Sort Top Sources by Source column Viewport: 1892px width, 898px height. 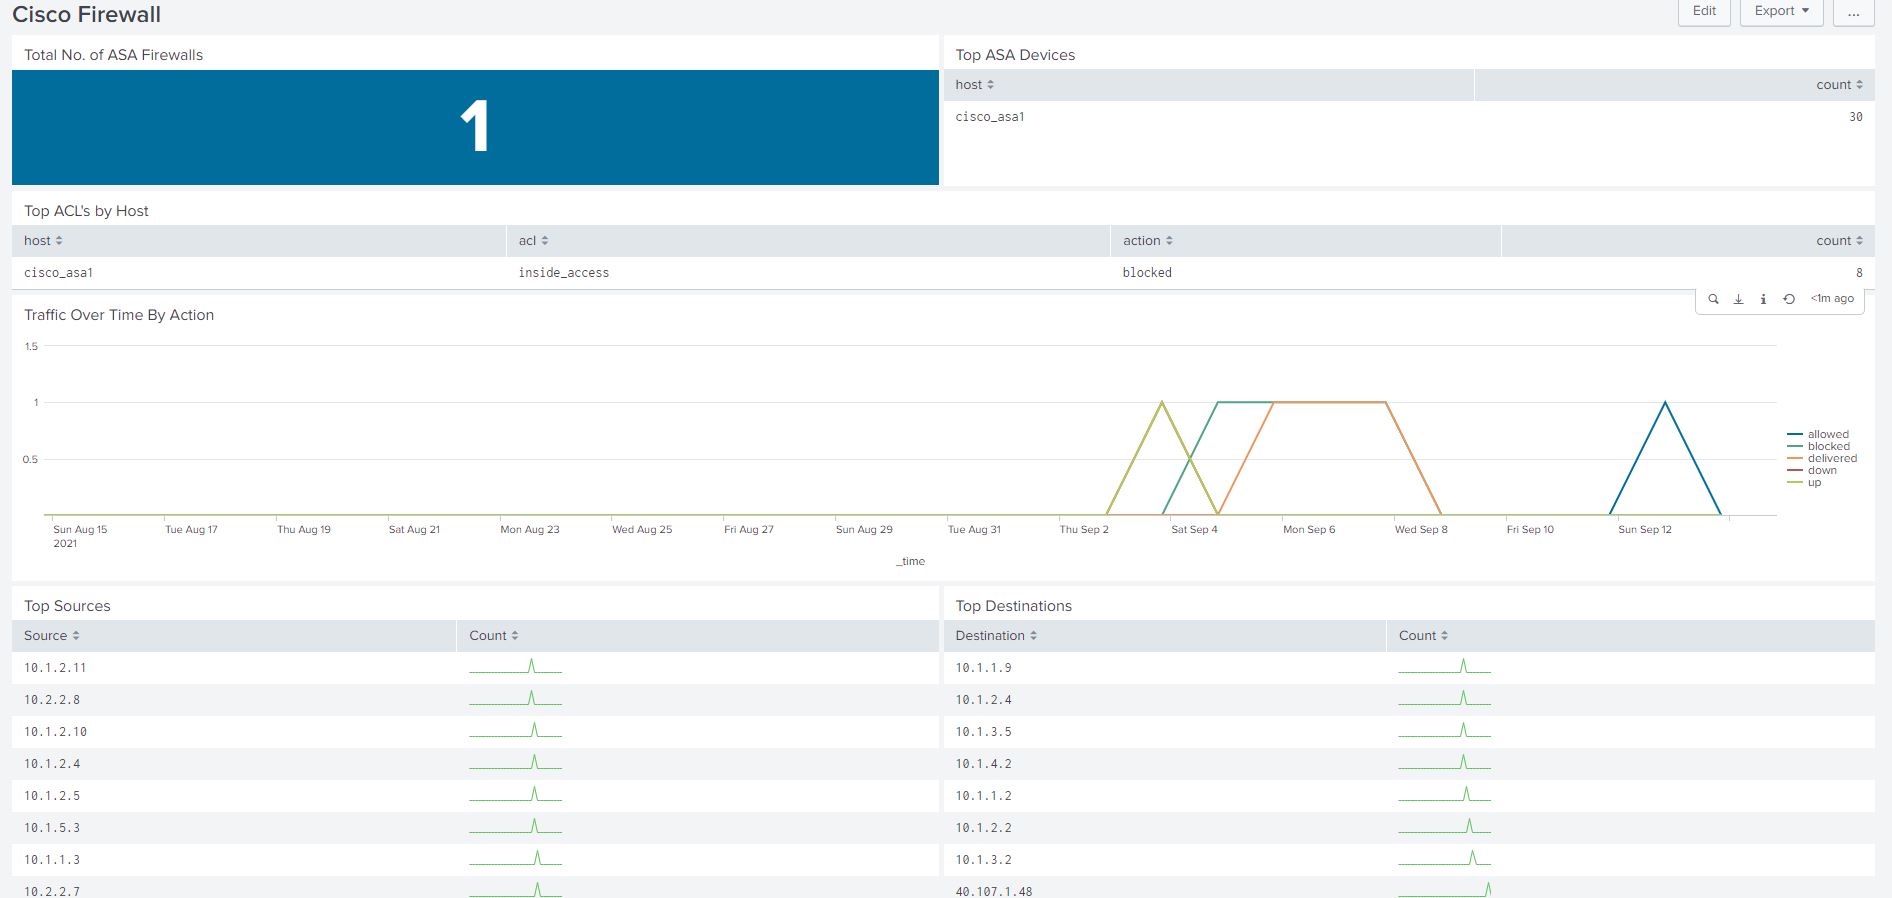tap(52, 636)
